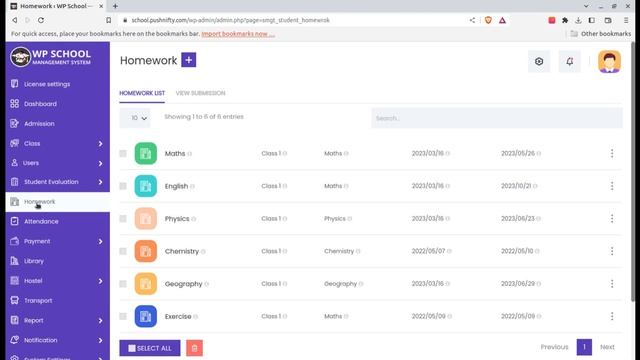This screenshot has height=360, width=640.
Task: Select the Transport bus icon
Action: pyautogui.click(x=15, y=300)
